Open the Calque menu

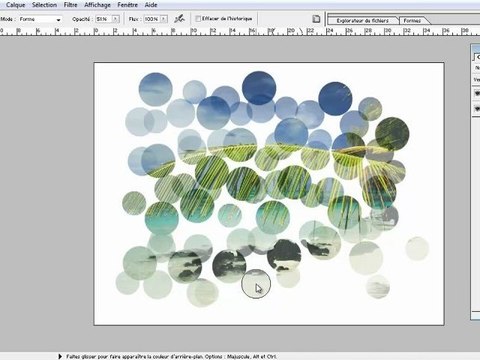(15, 5)
